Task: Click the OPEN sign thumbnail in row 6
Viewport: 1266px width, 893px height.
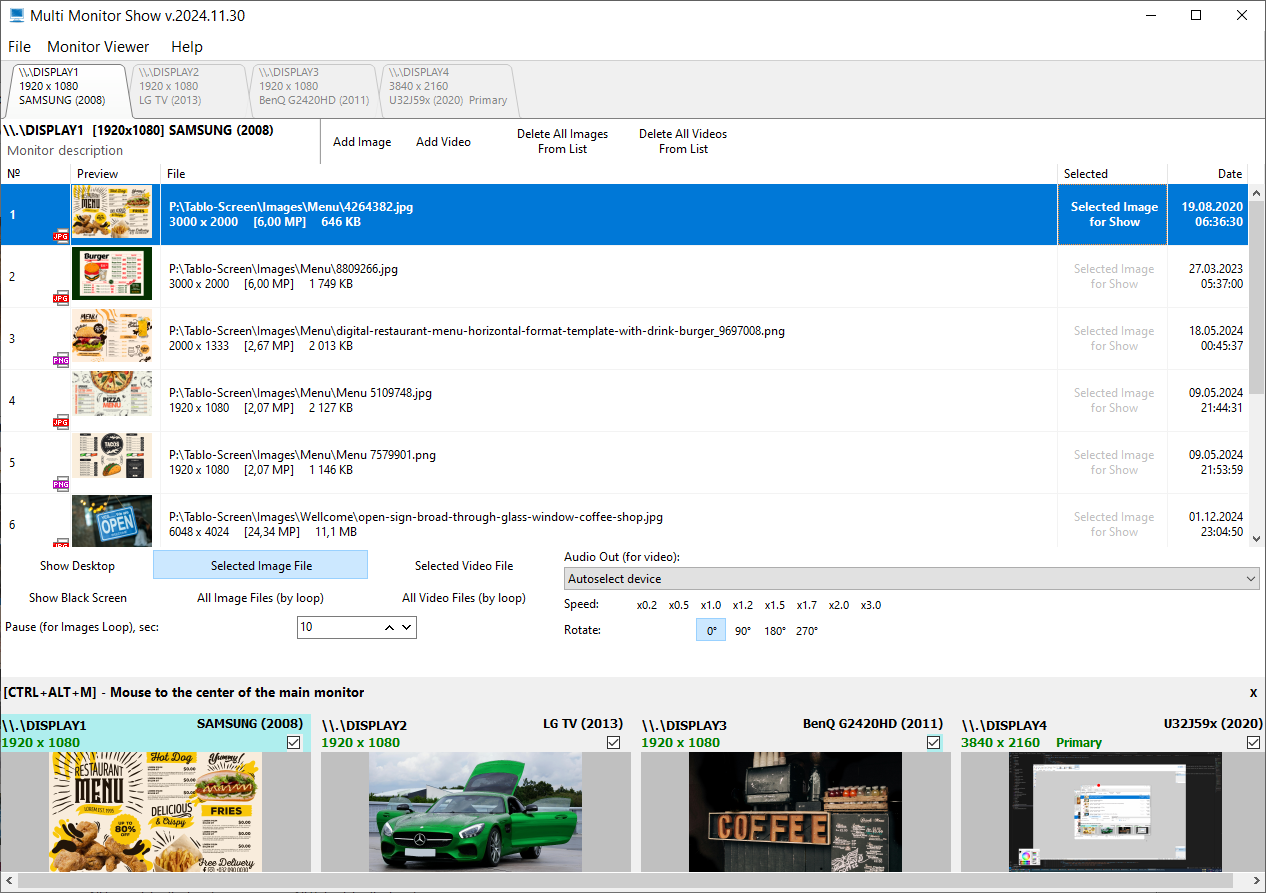Action: click(112, 521)
